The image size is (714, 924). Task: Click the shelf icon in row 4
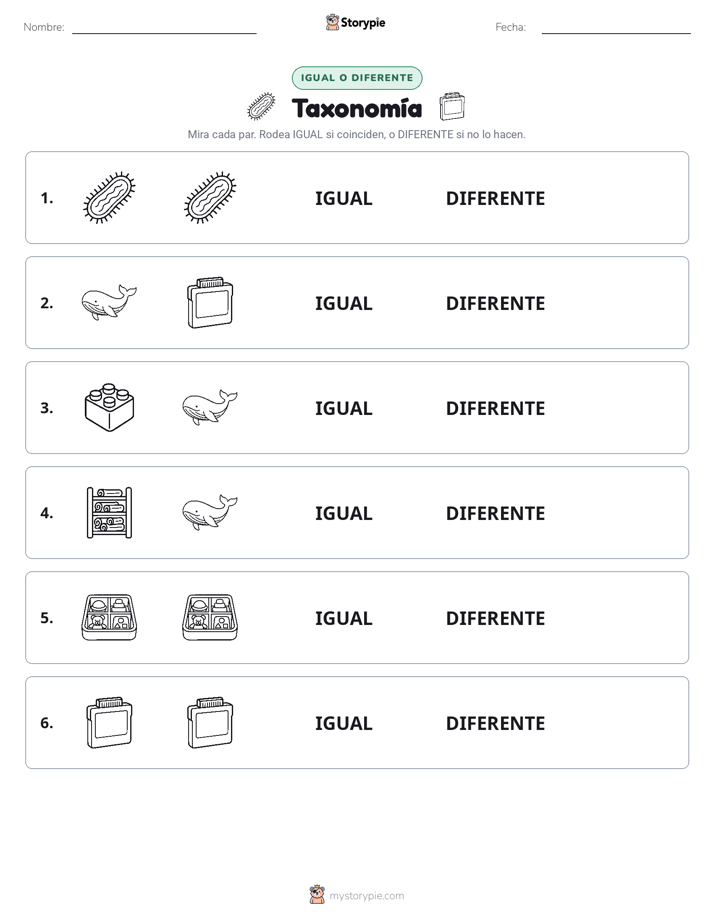point(109,512)
